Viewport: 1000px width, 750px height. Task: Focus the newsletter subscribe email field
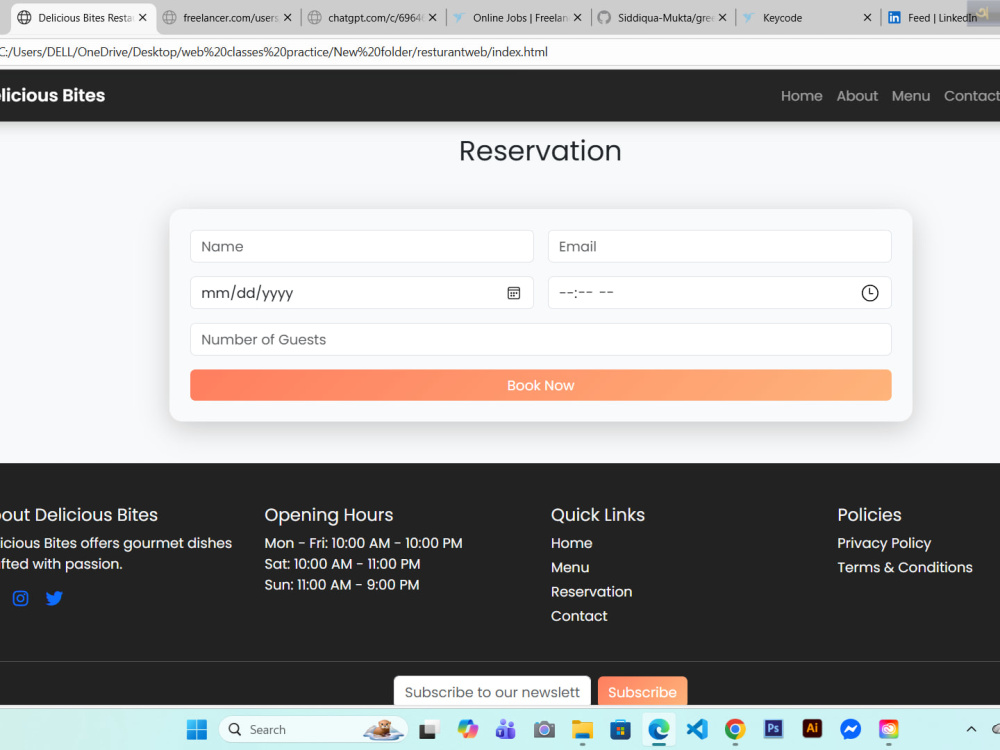(x=492, y=691)
